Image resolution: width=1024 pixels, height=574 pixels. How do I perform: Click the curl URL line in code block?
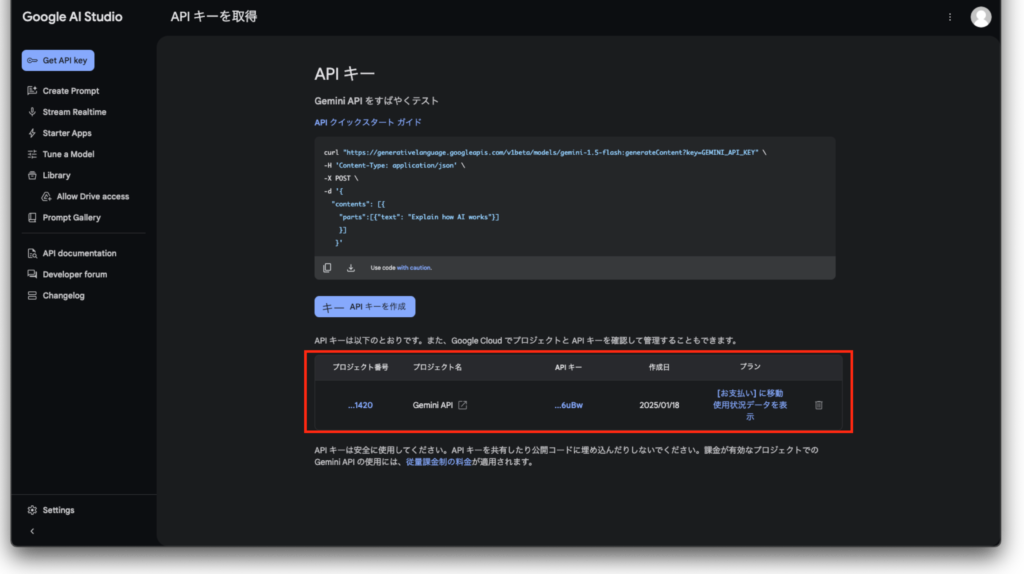[x=545, y=152]
